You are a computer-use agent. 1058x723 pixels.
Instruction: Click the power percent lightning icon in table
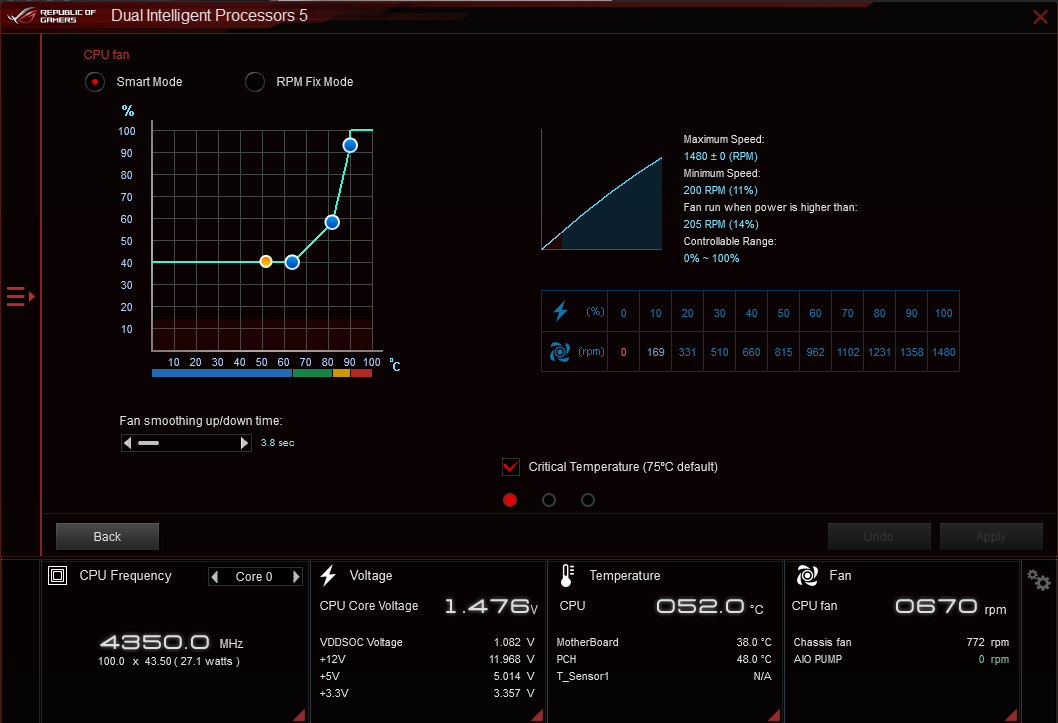coord(560,311)
